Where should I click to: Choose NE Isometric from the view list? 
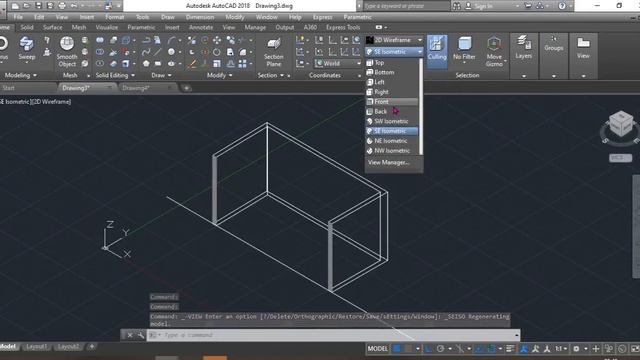[x=392, y=141]
